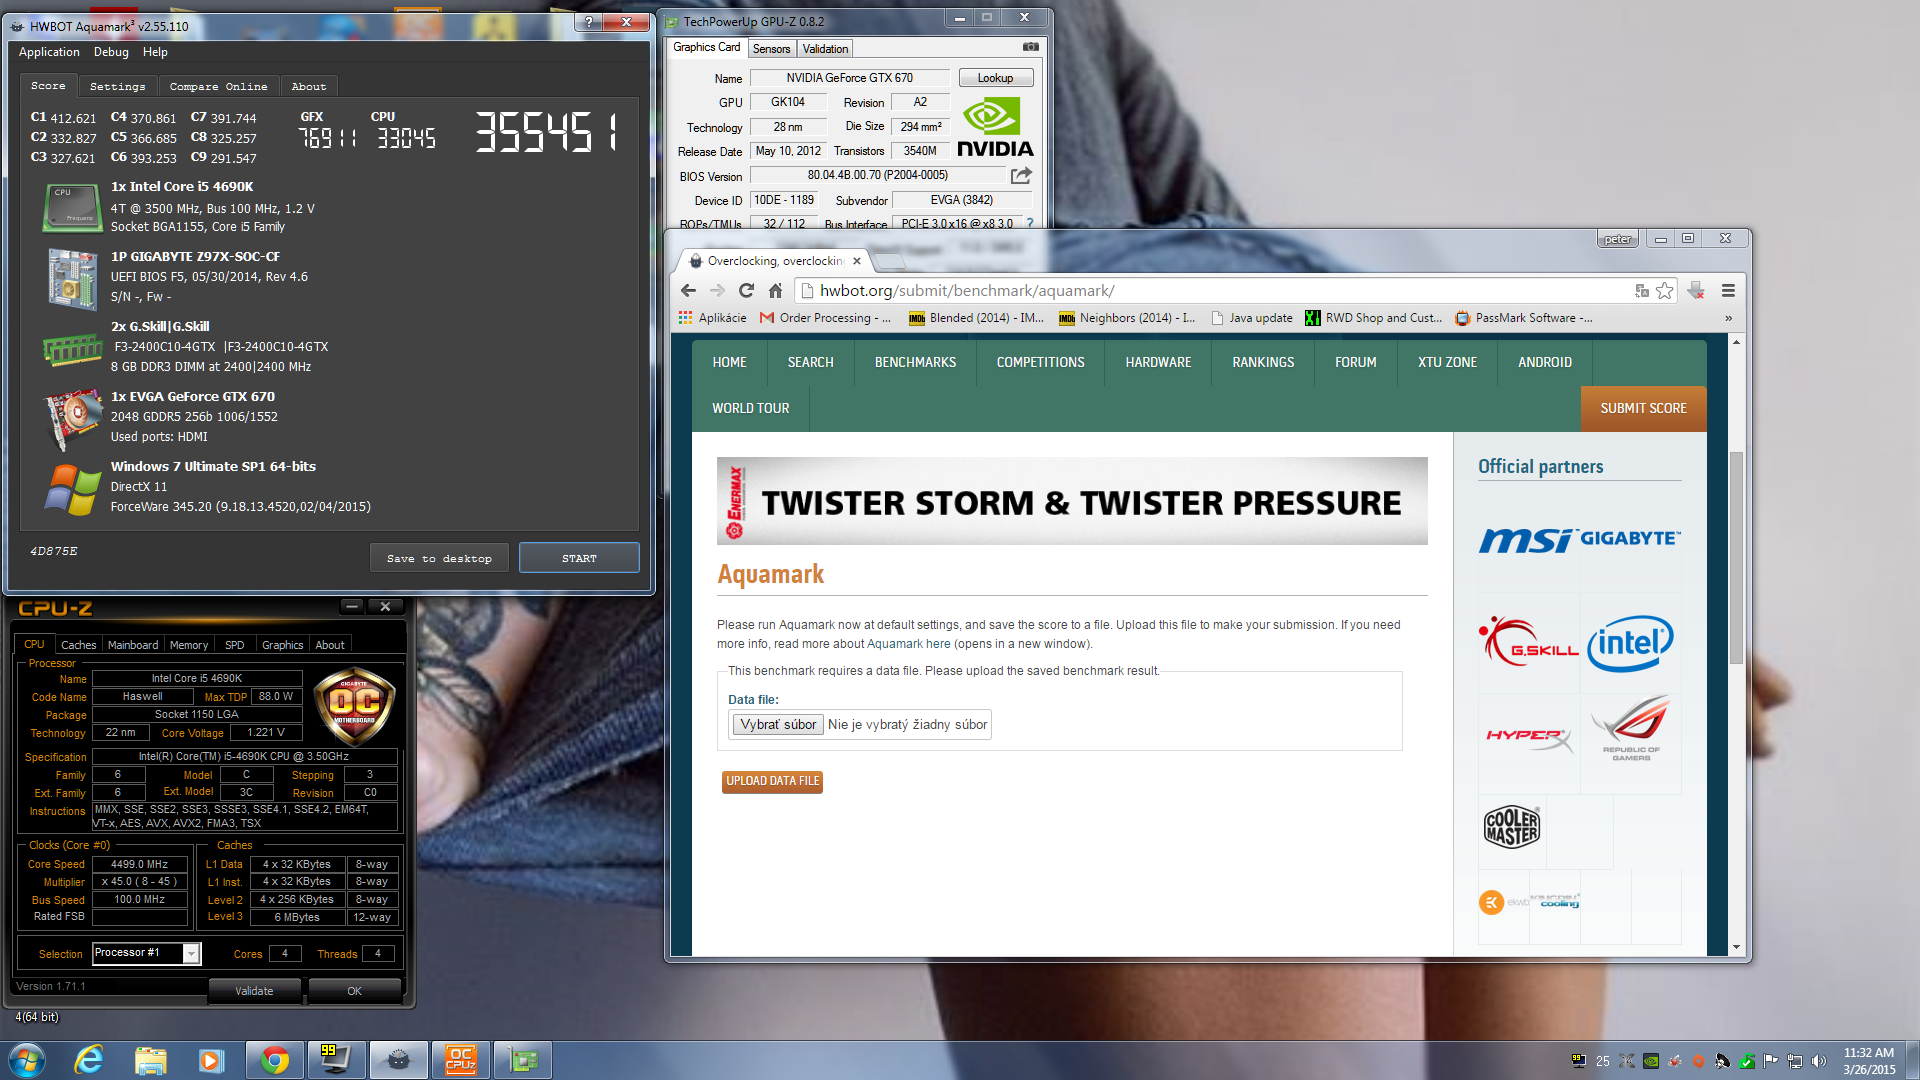Click the Lookup button in GPU-Z
1920x1080 pixels.
coord(995,78)
